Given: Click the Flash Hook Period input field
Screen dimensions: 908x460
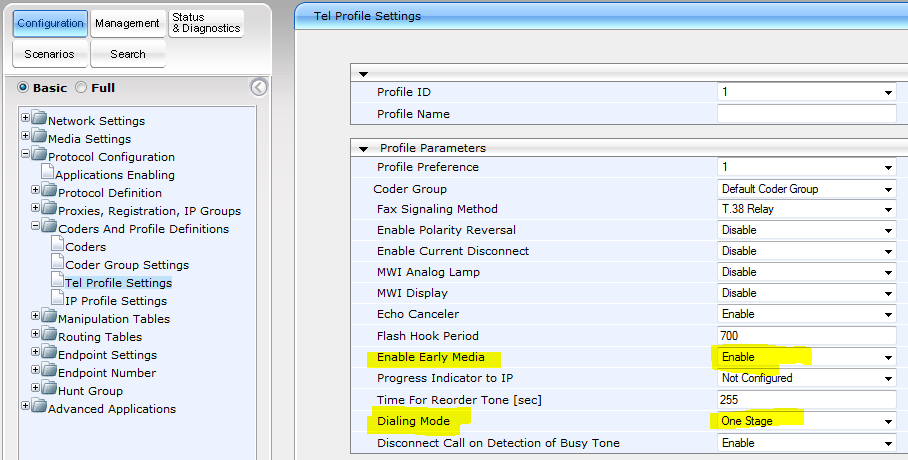Looking at the screenshot, I should pos(807,335).
